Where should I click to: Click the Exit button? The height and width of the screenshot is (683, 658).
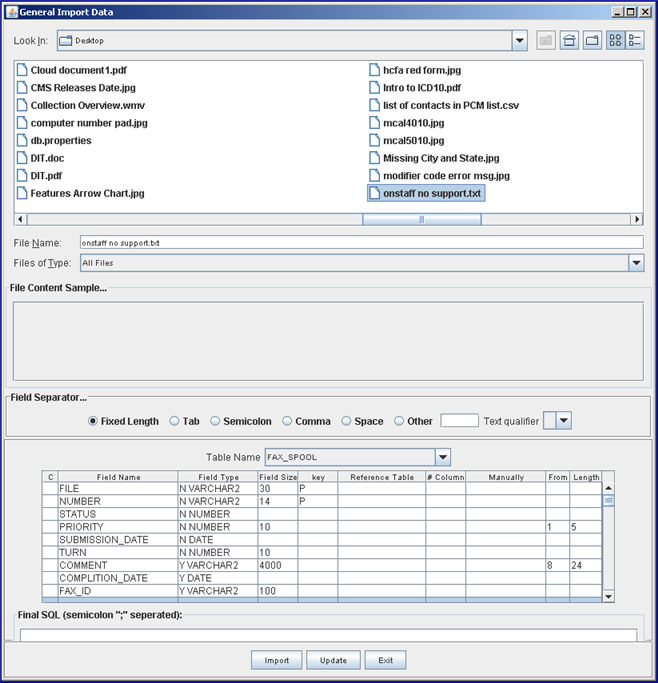click(385, 660)
